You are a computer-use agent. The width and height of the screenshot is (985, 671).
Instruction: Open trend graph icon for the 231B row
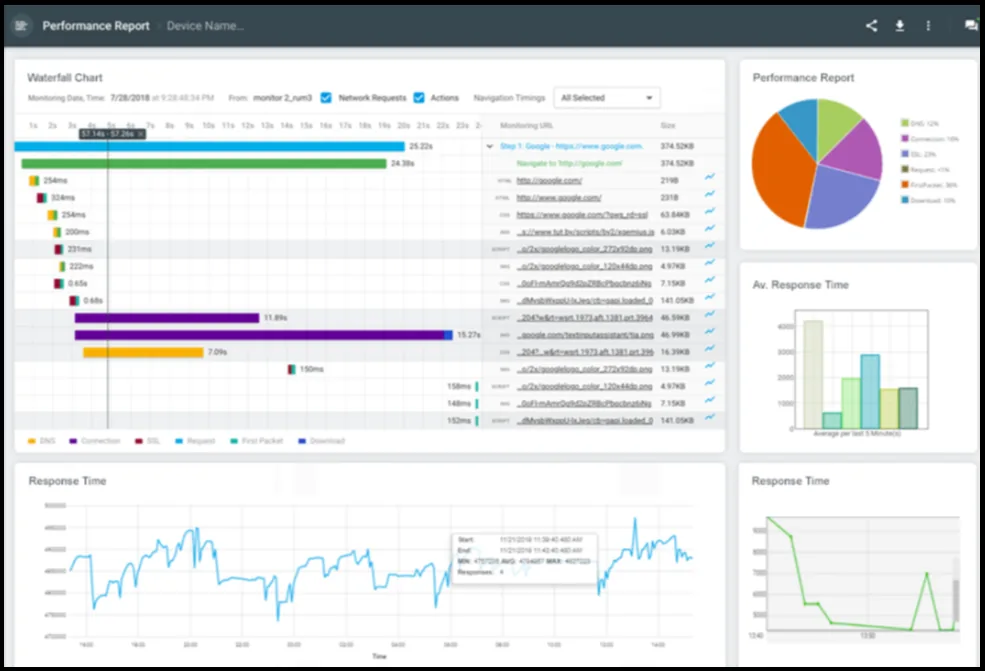[x=709, y=194]
